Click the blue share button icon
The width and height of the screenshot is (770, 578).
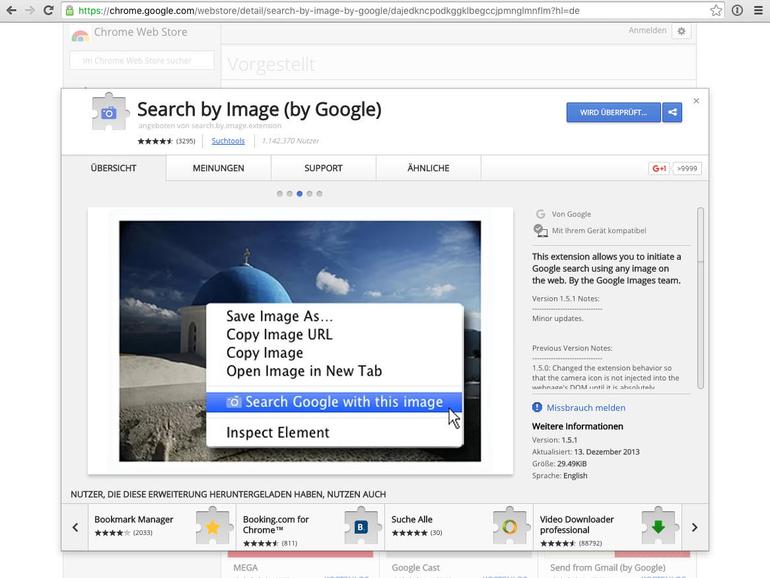[672, 112]
